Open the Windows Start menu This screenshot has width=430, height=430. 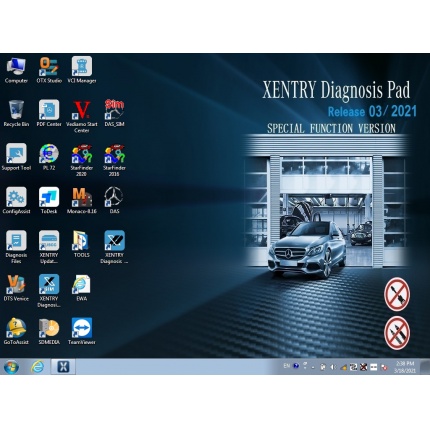coord(12,367)
